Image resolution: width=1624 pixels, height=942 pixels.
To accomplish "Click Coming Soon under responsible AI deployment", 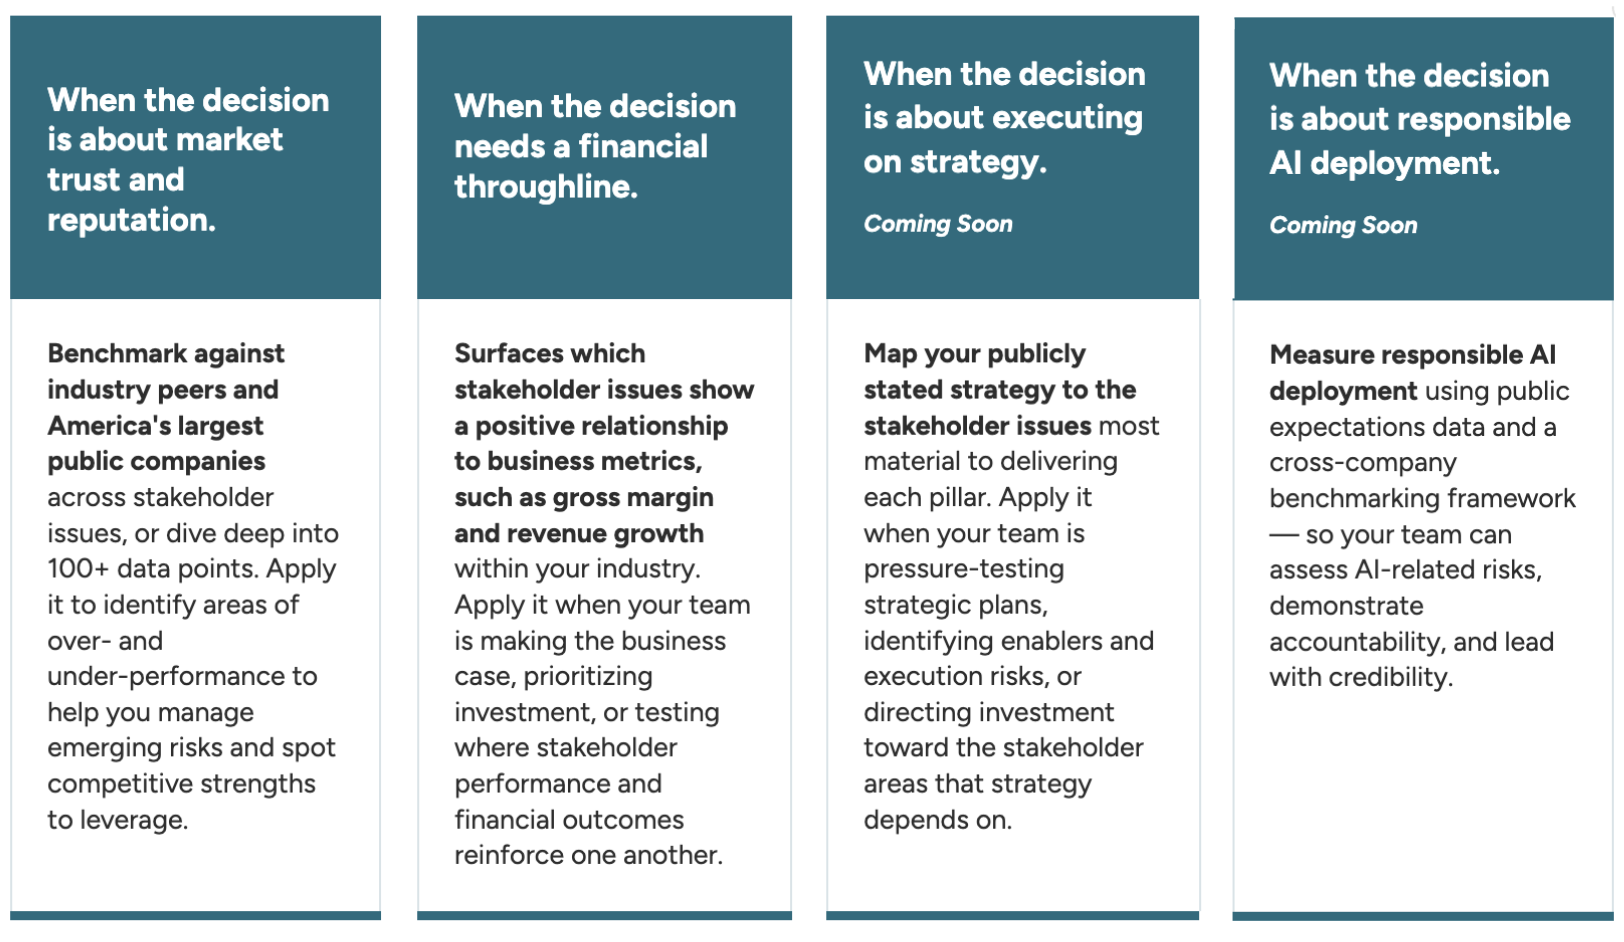I will [x=1343, y=226].
